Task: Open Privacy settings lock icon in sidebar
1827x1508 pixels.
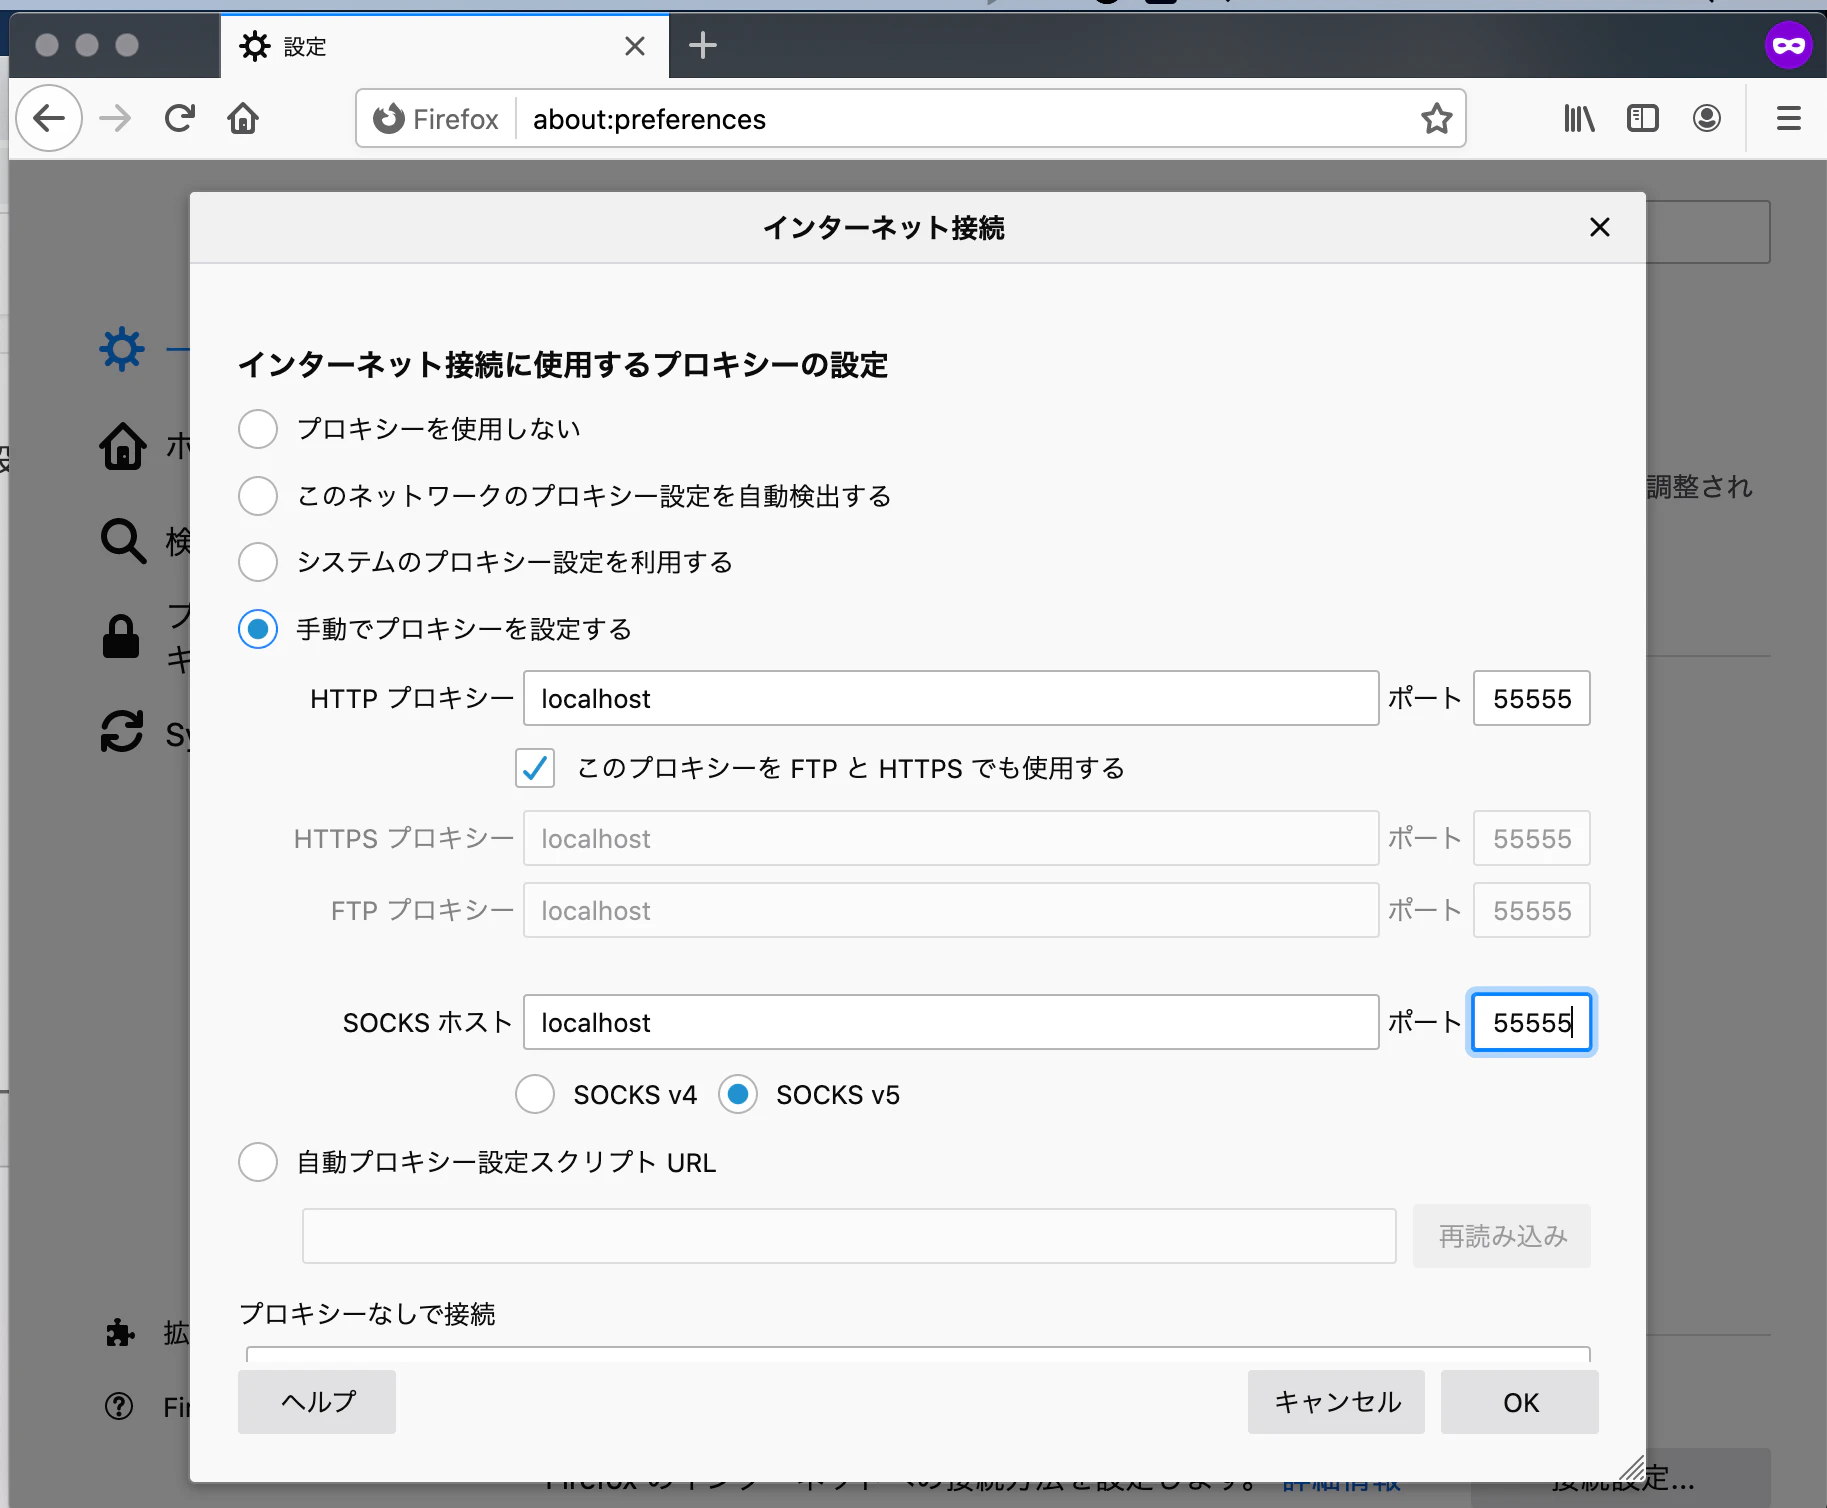Action: [121, 636]
